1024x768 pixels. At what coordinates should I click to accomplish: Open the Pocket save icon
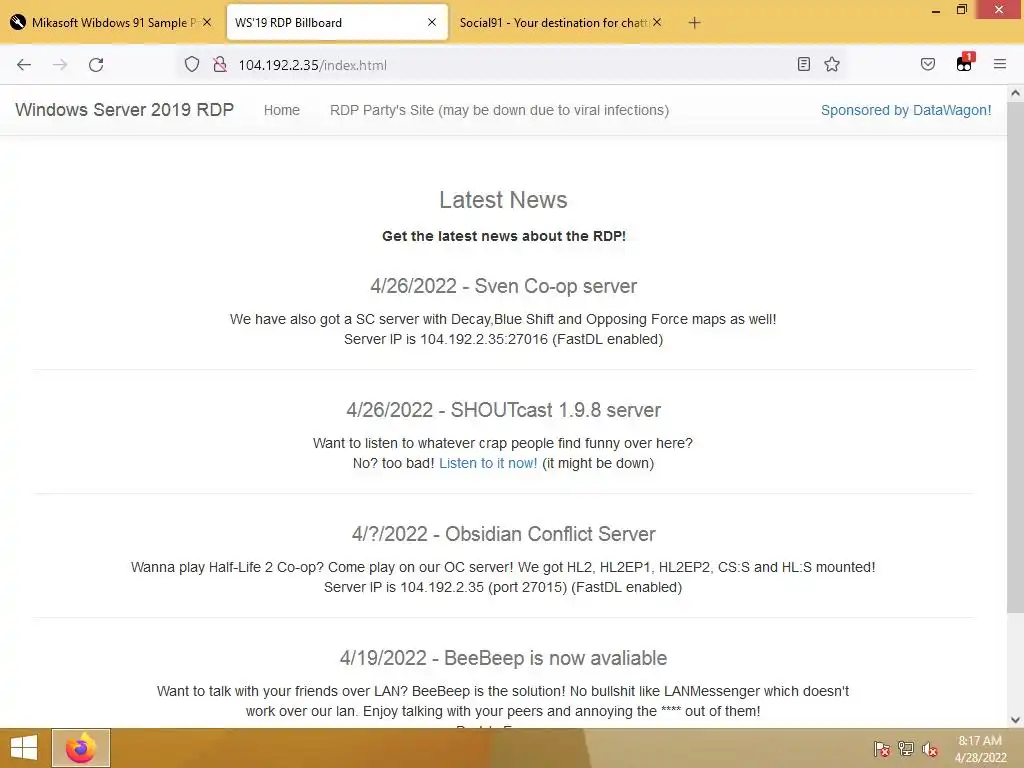click(x=928, y=64)
